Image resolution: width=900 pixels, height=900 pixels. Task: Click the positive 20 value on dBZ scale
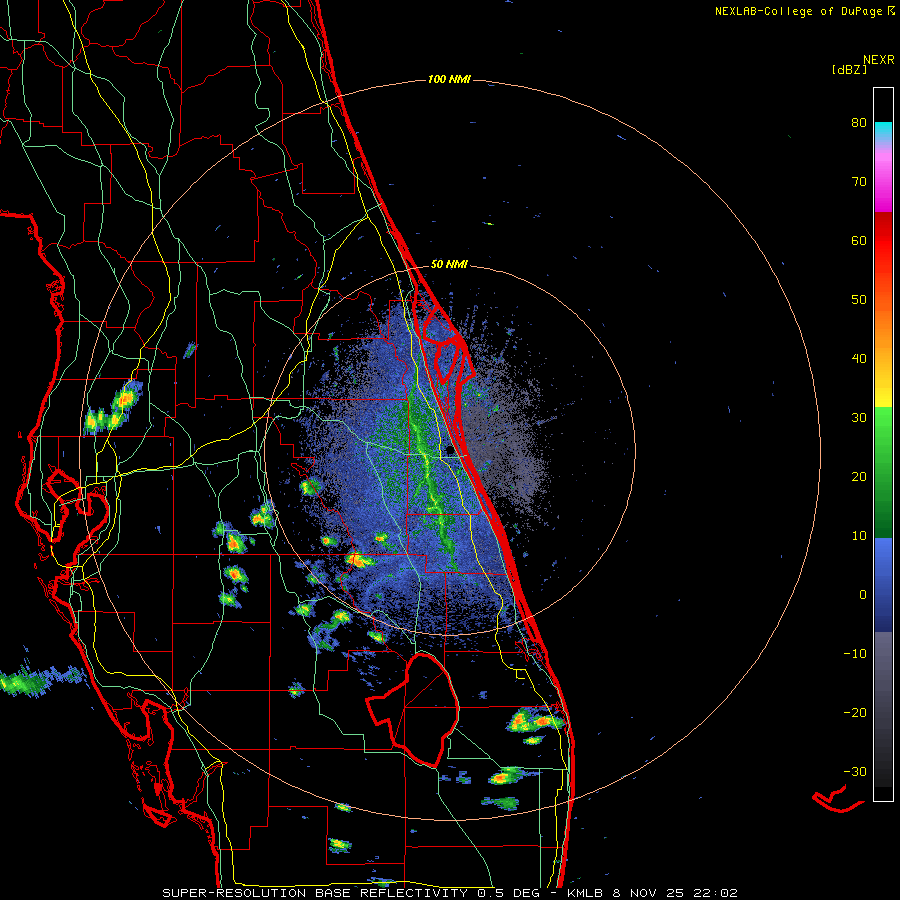point(859,476)
